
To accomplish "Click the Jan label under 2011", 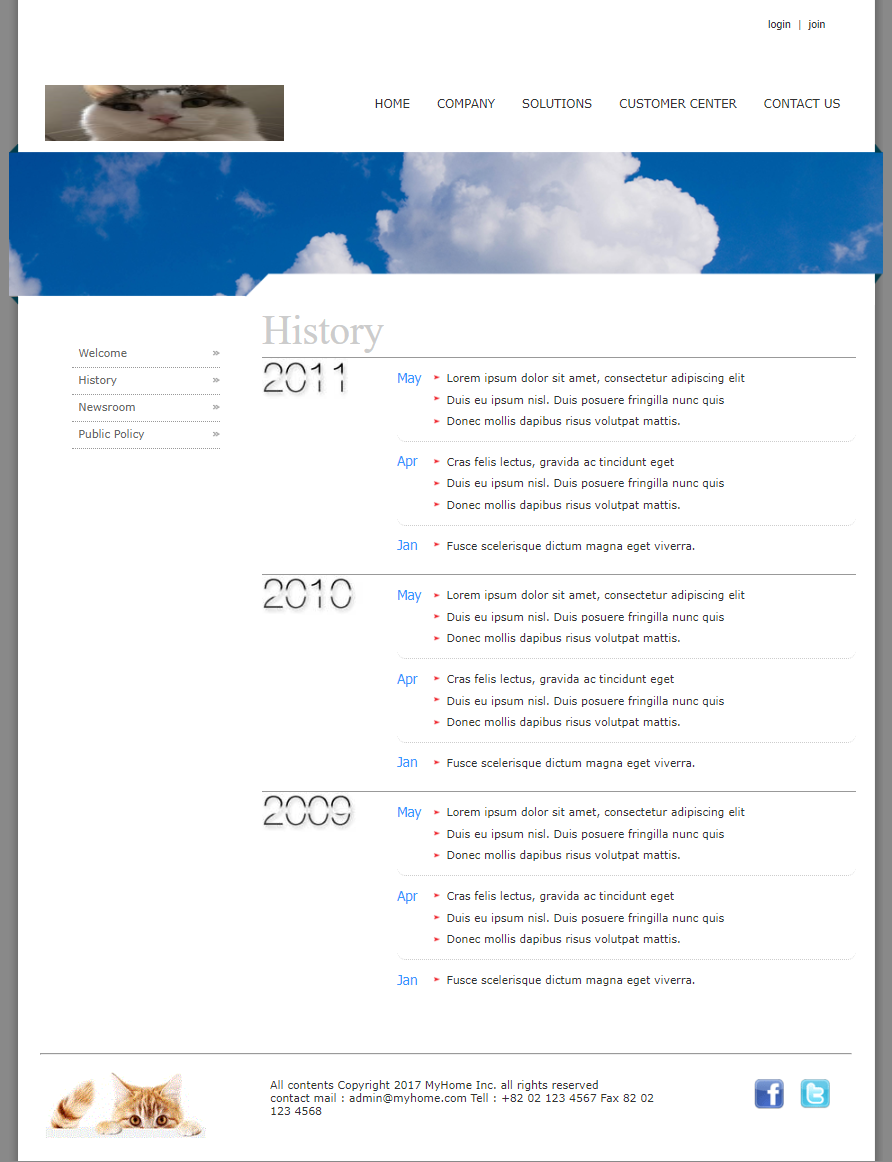I will pyautogui.click(x=407, y=545).
